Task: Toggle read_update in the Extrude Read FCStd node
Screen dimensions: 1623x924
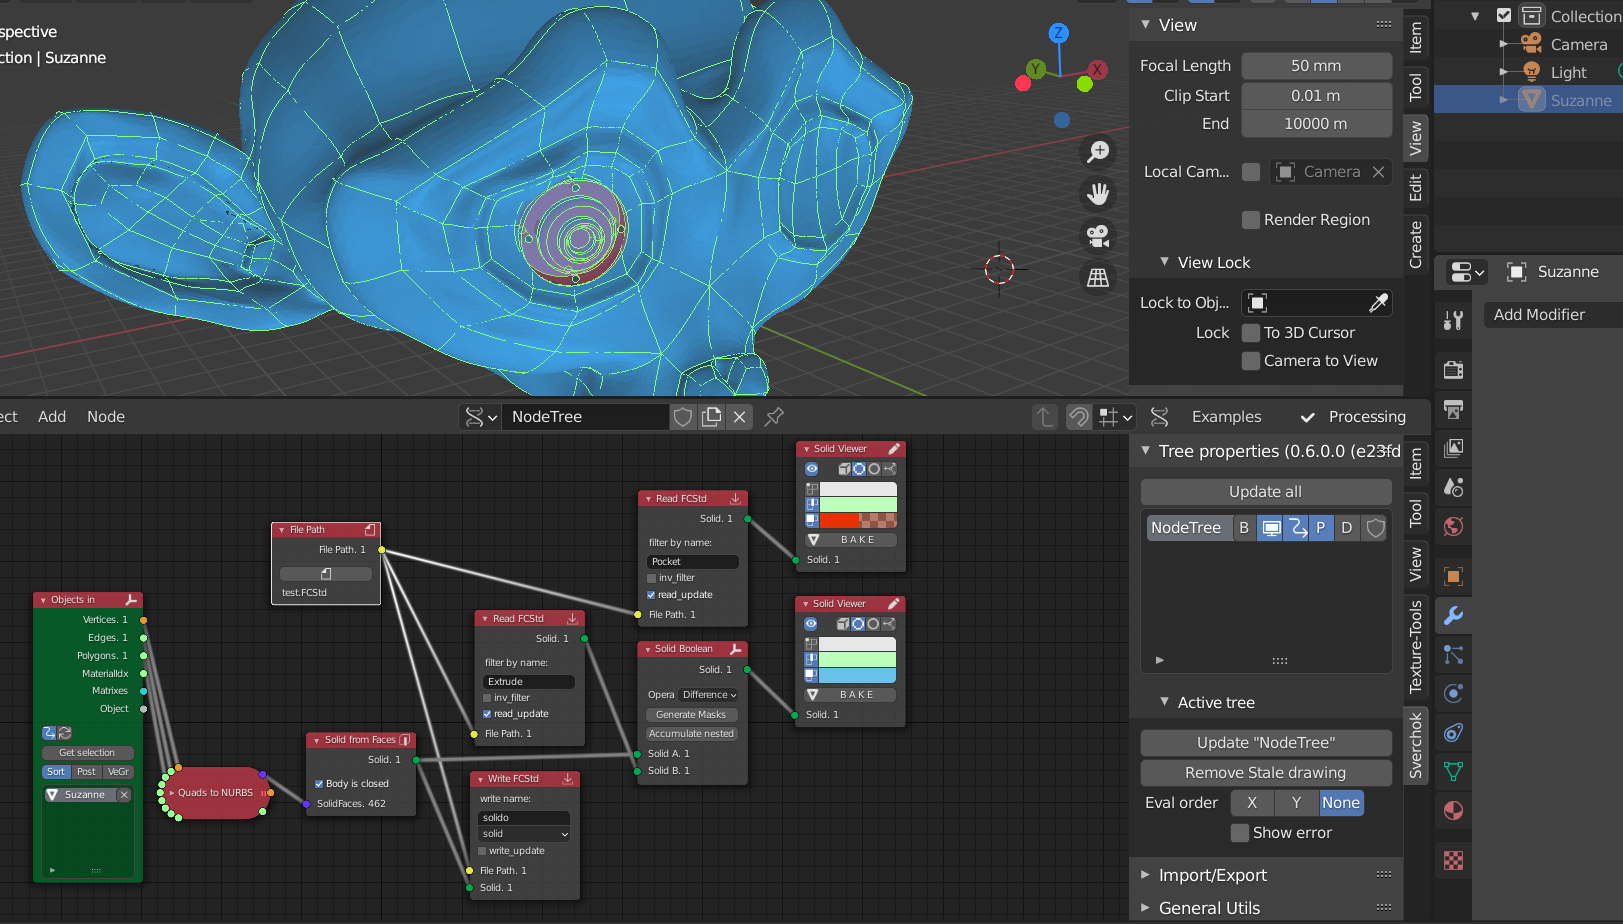Action: point(487,714)
